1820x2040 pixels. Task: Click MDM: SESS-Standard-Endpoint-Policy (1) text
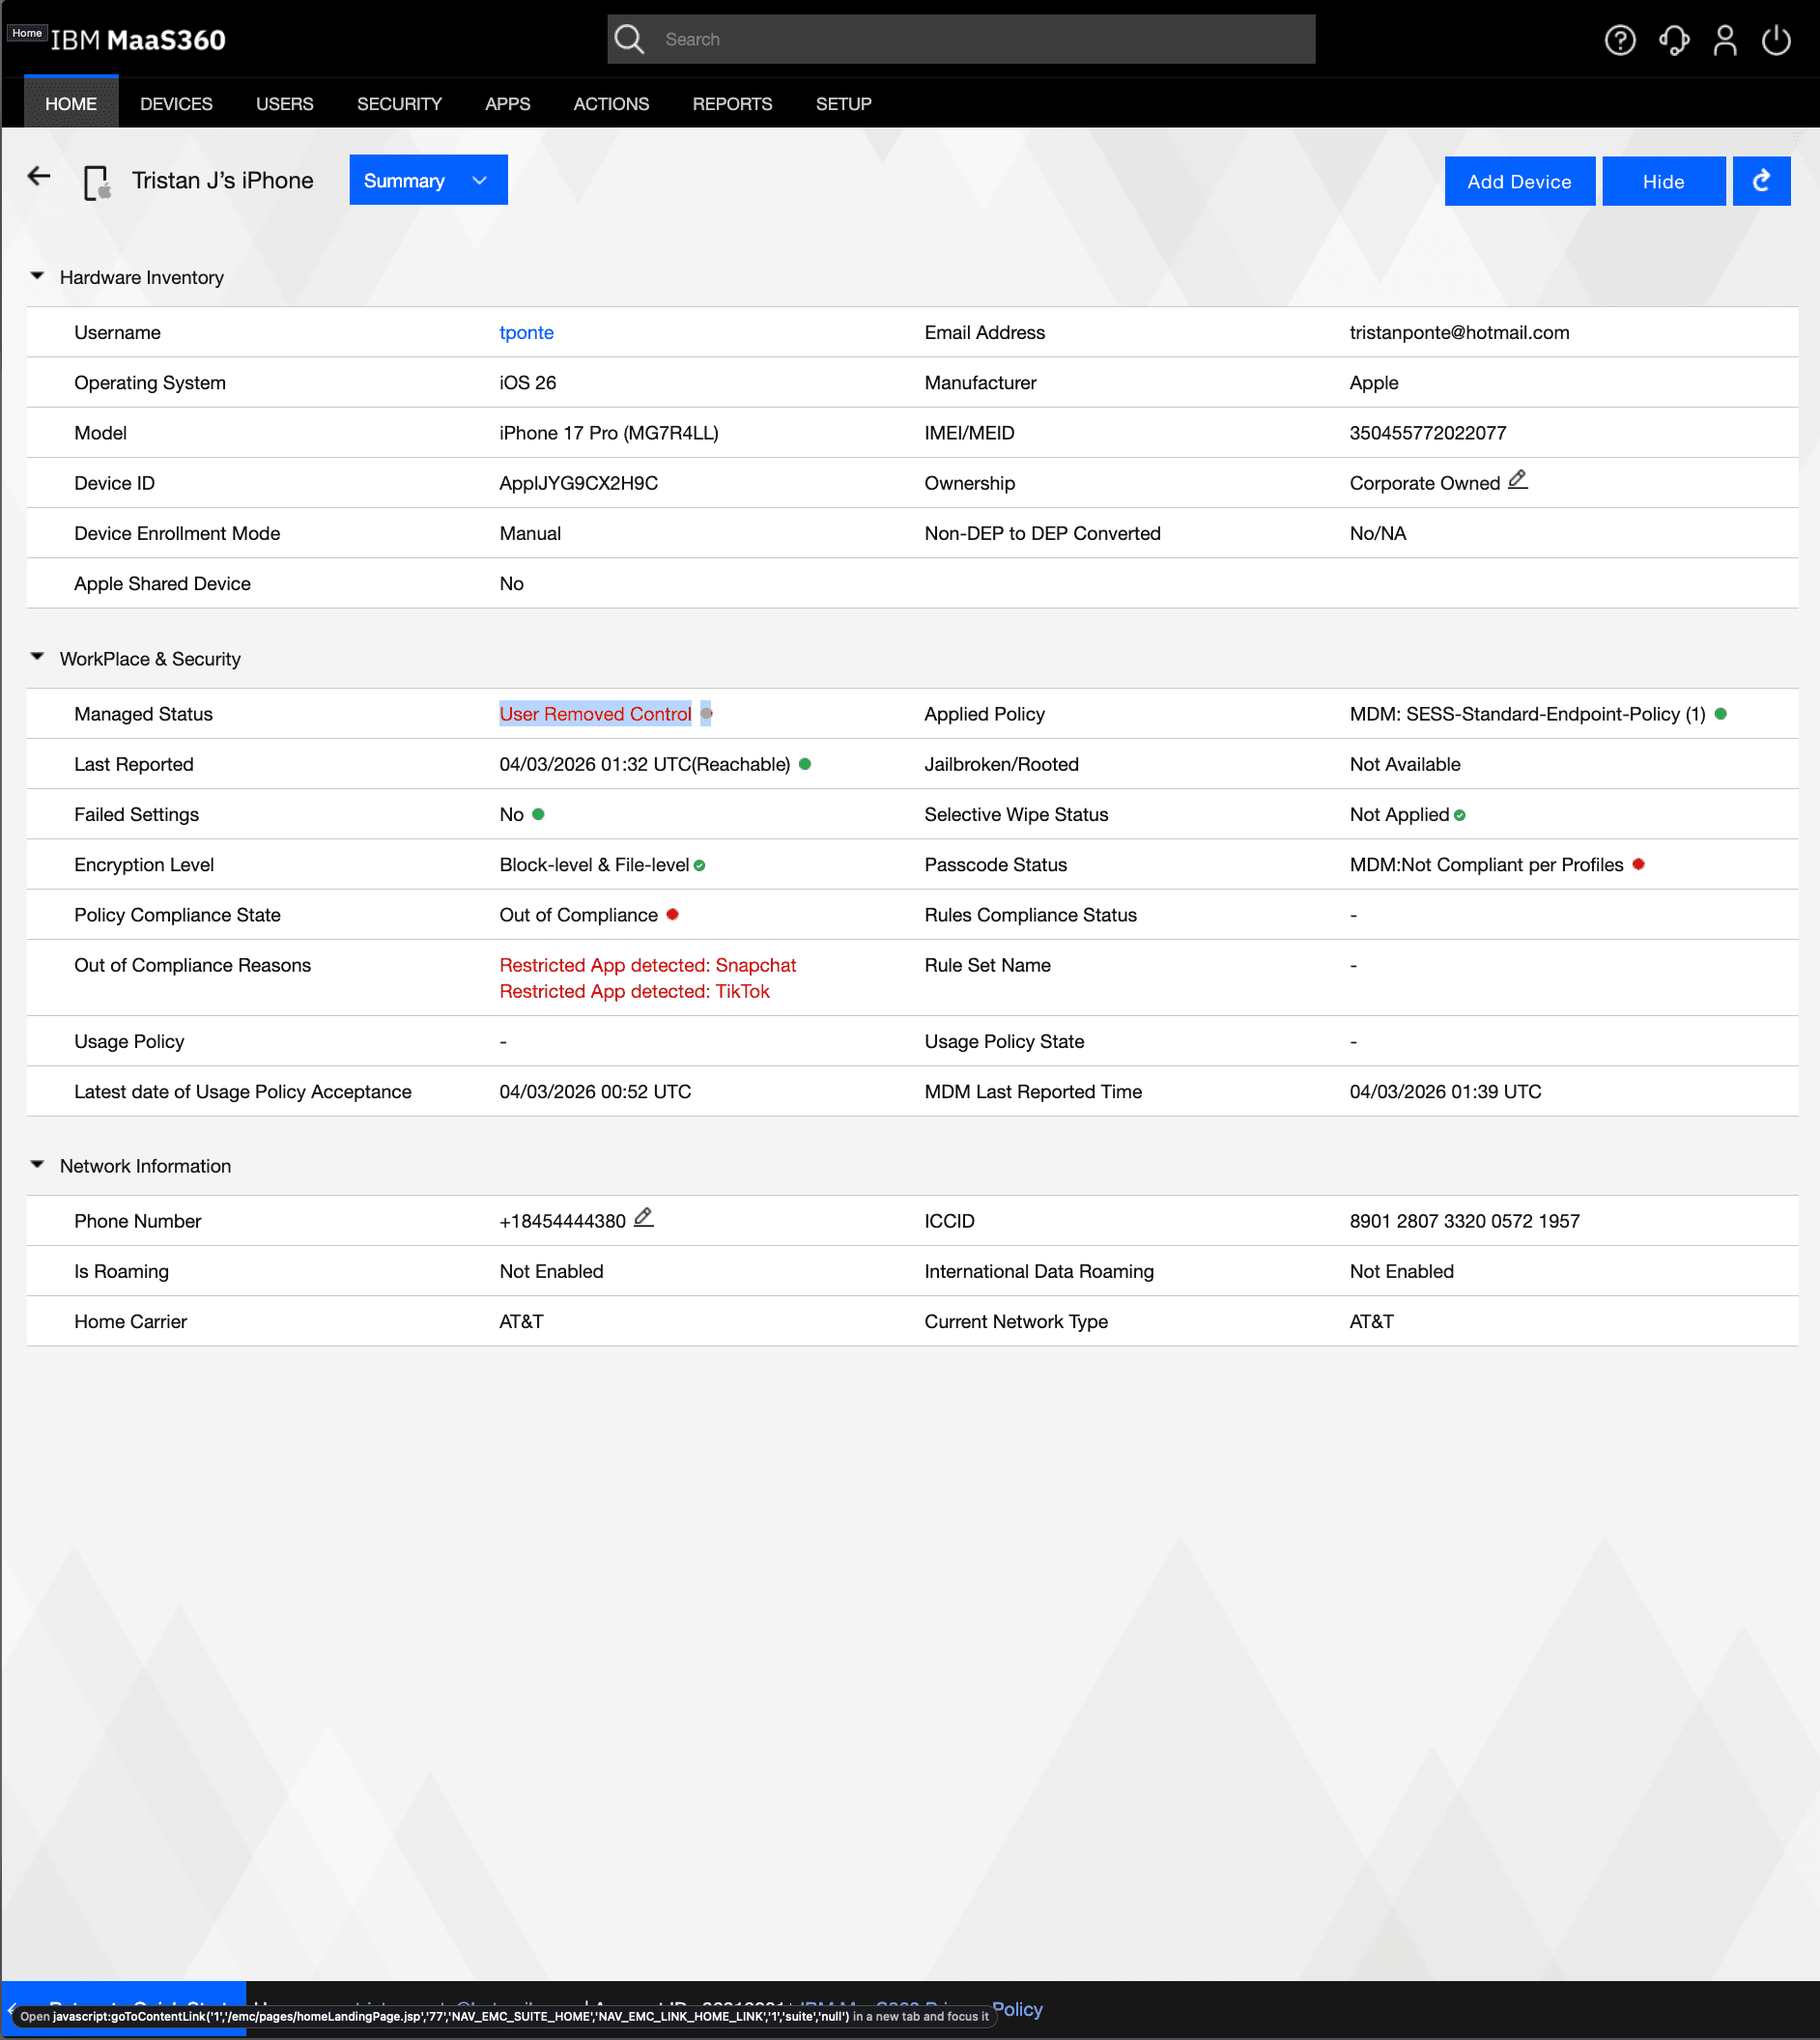(1527, 714)
